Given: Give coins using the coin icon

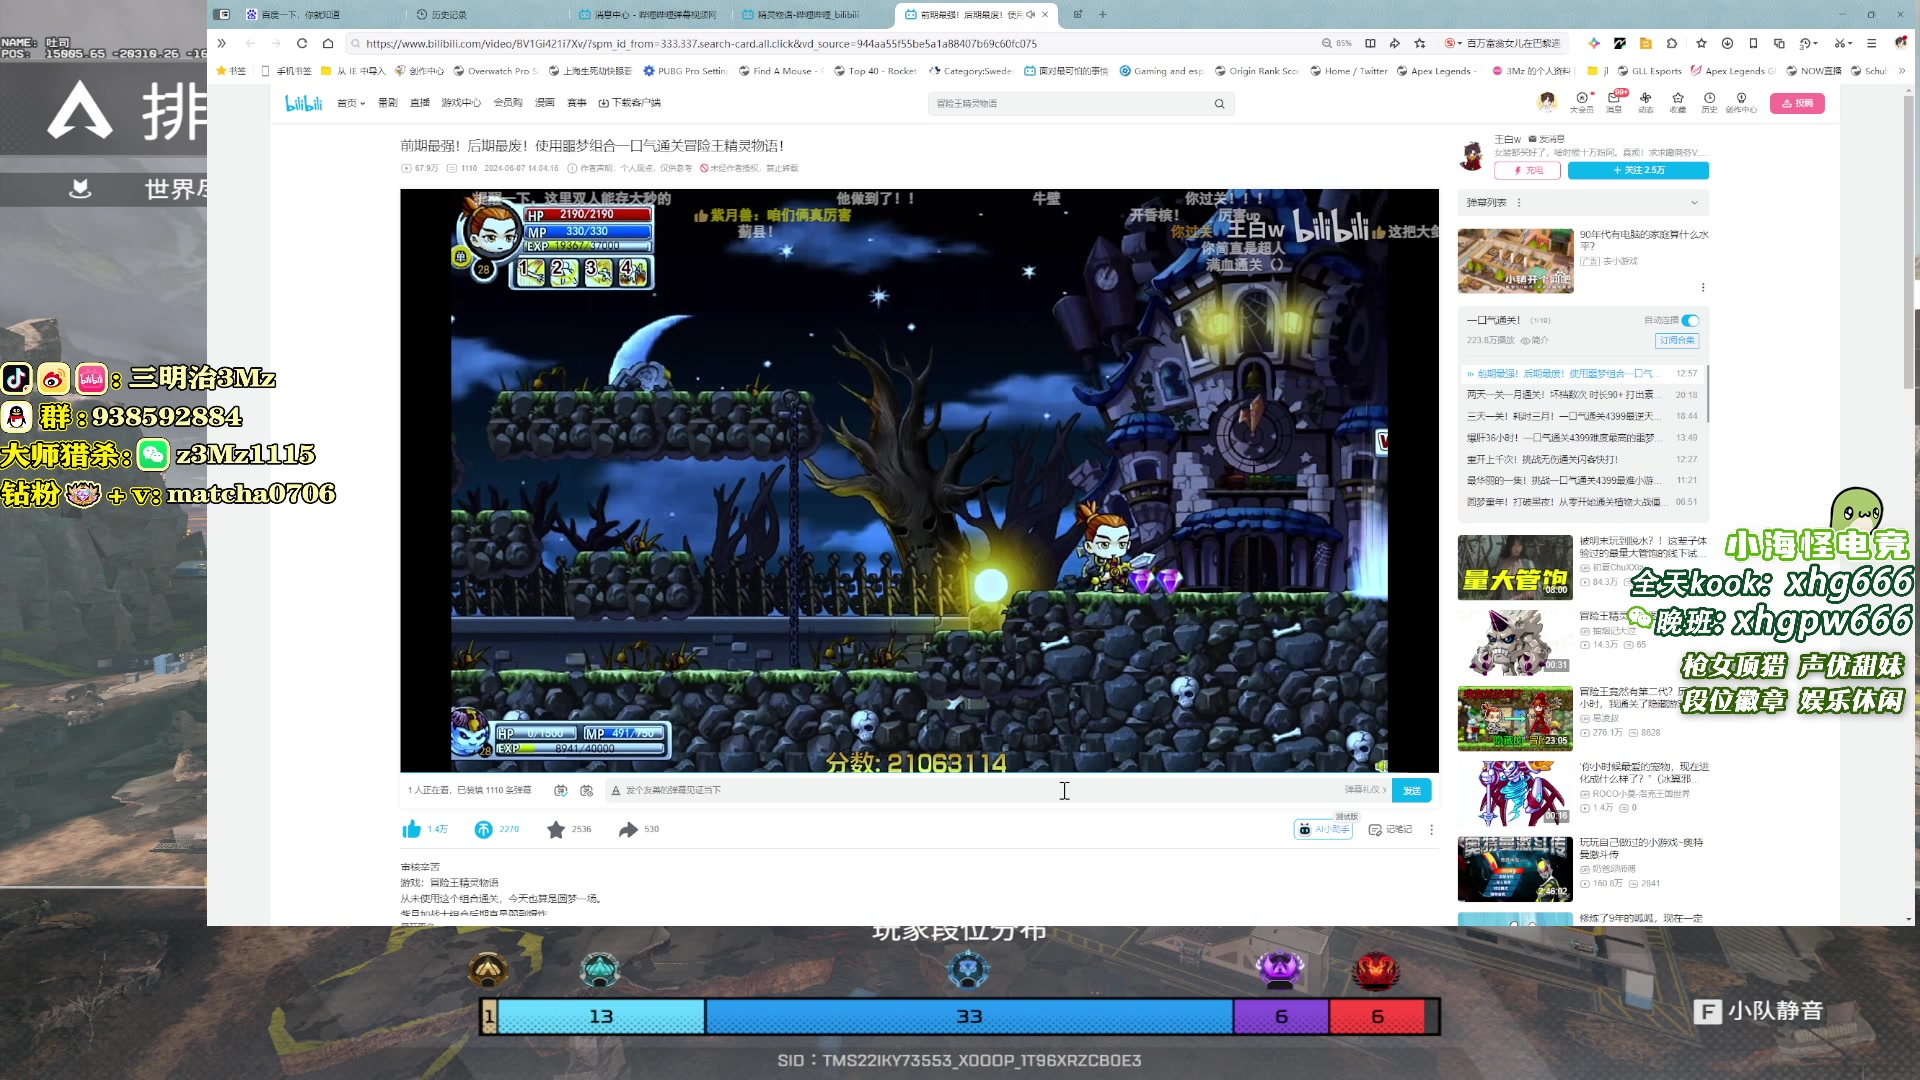Looking at the screenshot, I should click(483, 829).
